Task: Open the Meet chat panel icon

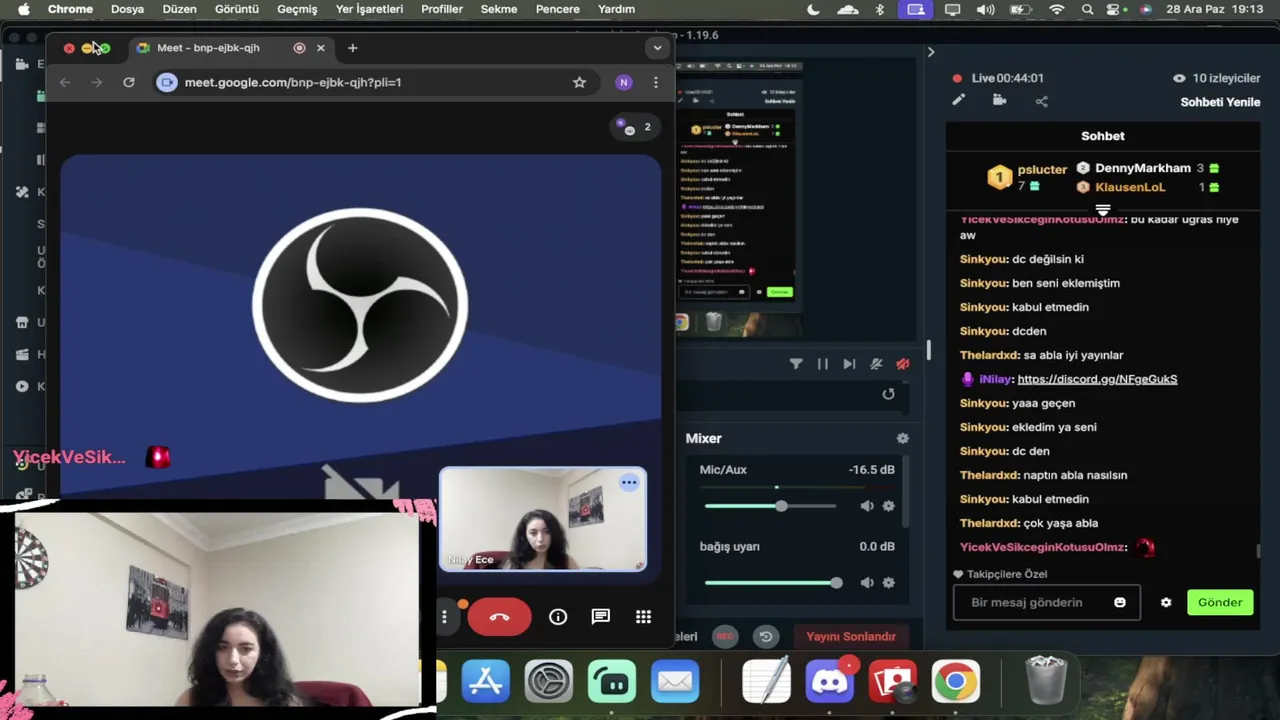Action: 601,617
